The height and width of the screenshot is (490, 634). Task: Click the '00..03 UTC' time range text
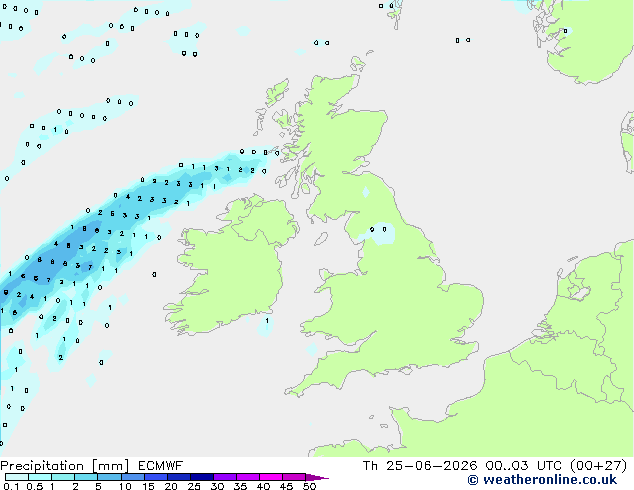point(524,466)
